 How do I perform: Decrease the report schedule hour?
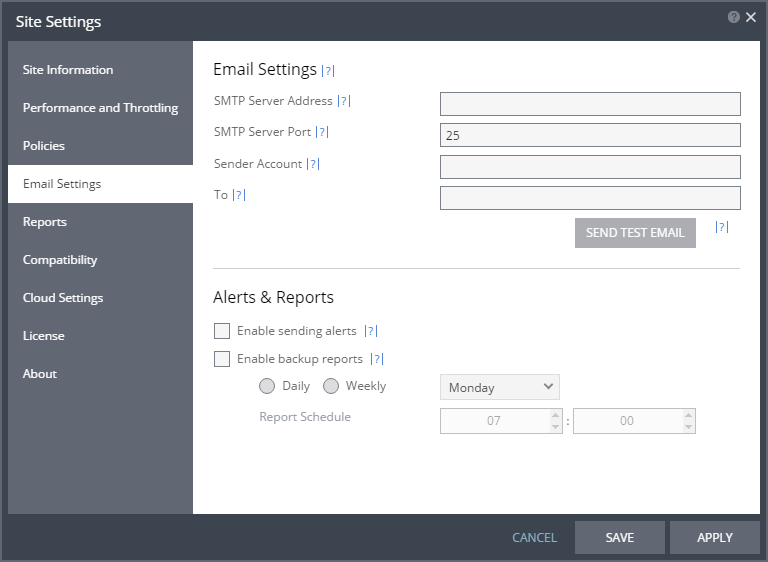point(555,427)
